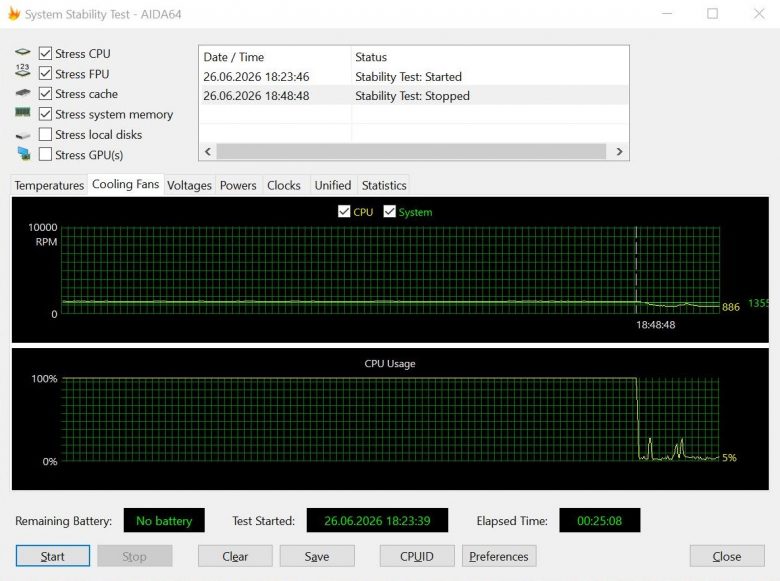
Task: Select the Stability Test: Stopped log row
Action: tap(414, 96)
